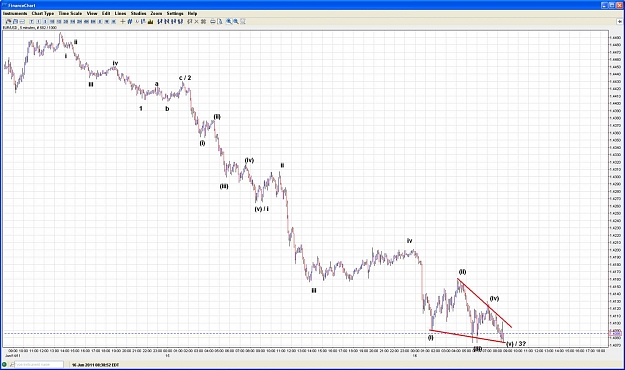Click the zoom fit icon after magnifiers
Screen dimensions: 625x370
tap(243, 22)
